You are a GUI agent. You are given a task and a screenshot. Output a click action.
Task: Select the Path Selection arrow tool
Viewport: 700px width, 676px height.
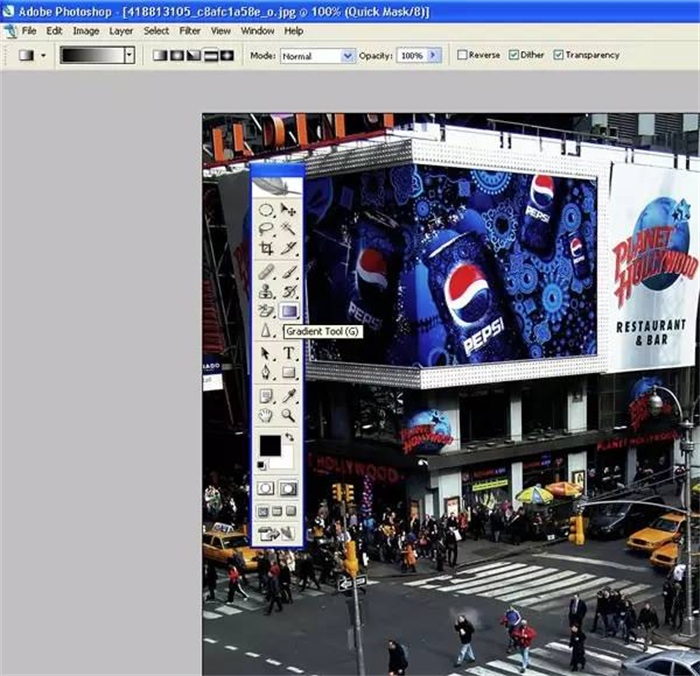267,354
